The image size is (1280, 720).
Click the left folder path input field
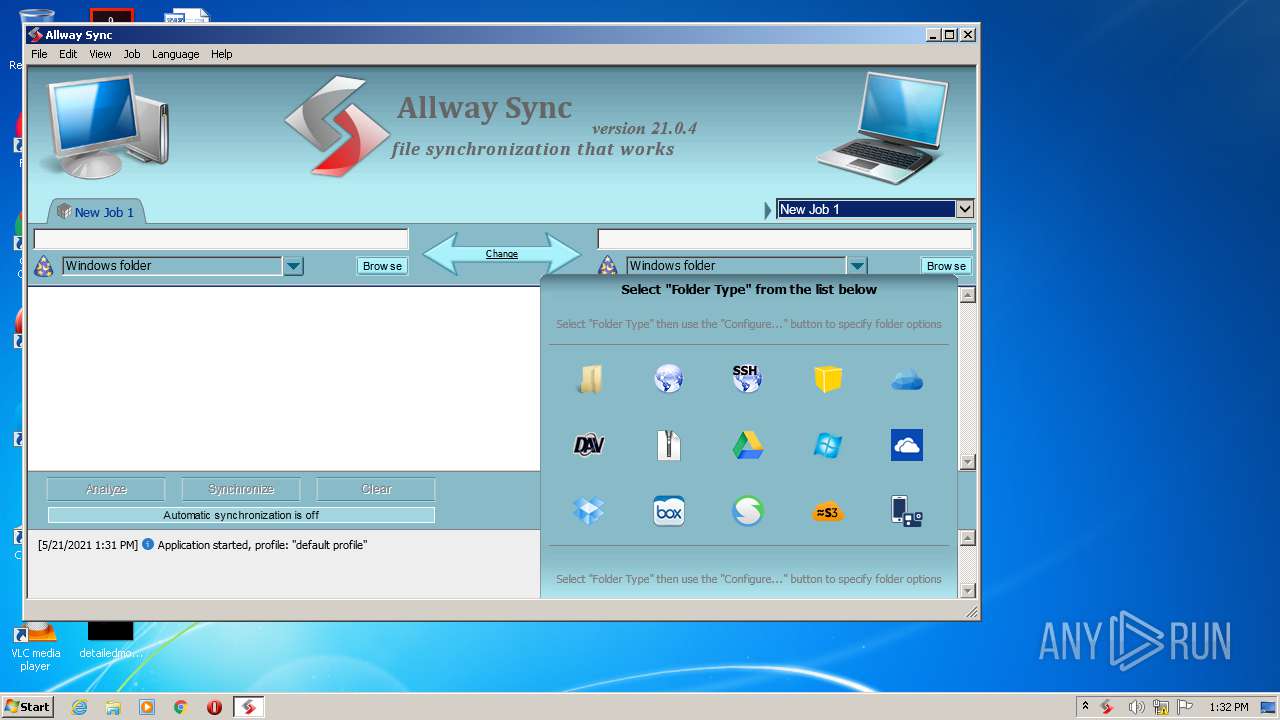click(x=221, y=239)
